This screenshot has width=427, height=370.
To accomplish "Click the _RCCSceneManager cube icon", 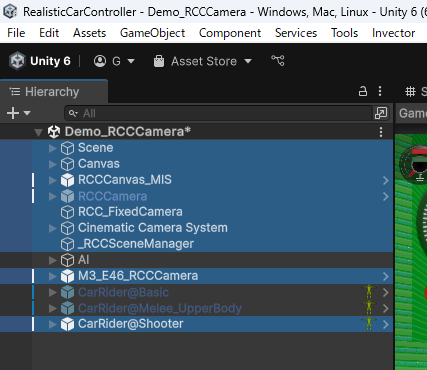I will (x=67, y=244).
